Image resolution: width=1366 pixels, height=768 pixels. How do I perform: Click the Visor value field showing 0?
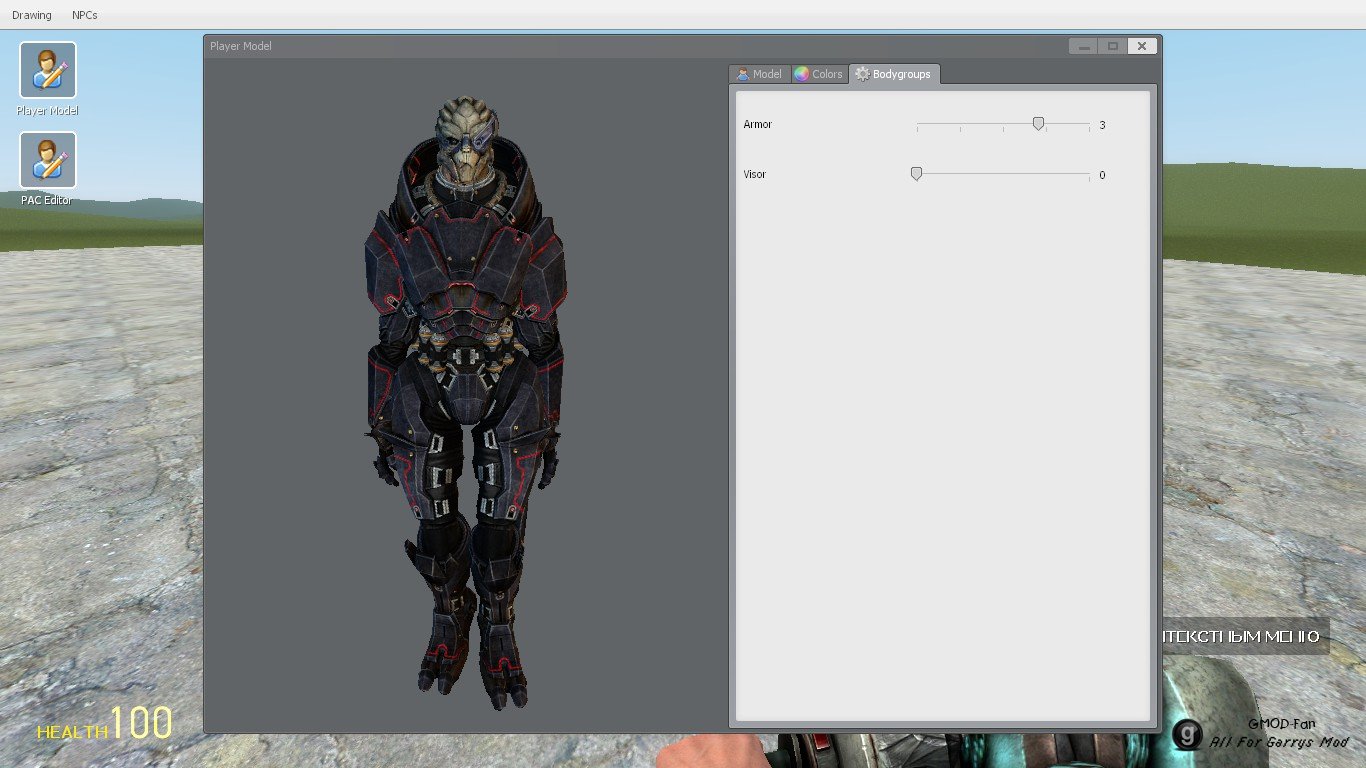point(1103,175)
